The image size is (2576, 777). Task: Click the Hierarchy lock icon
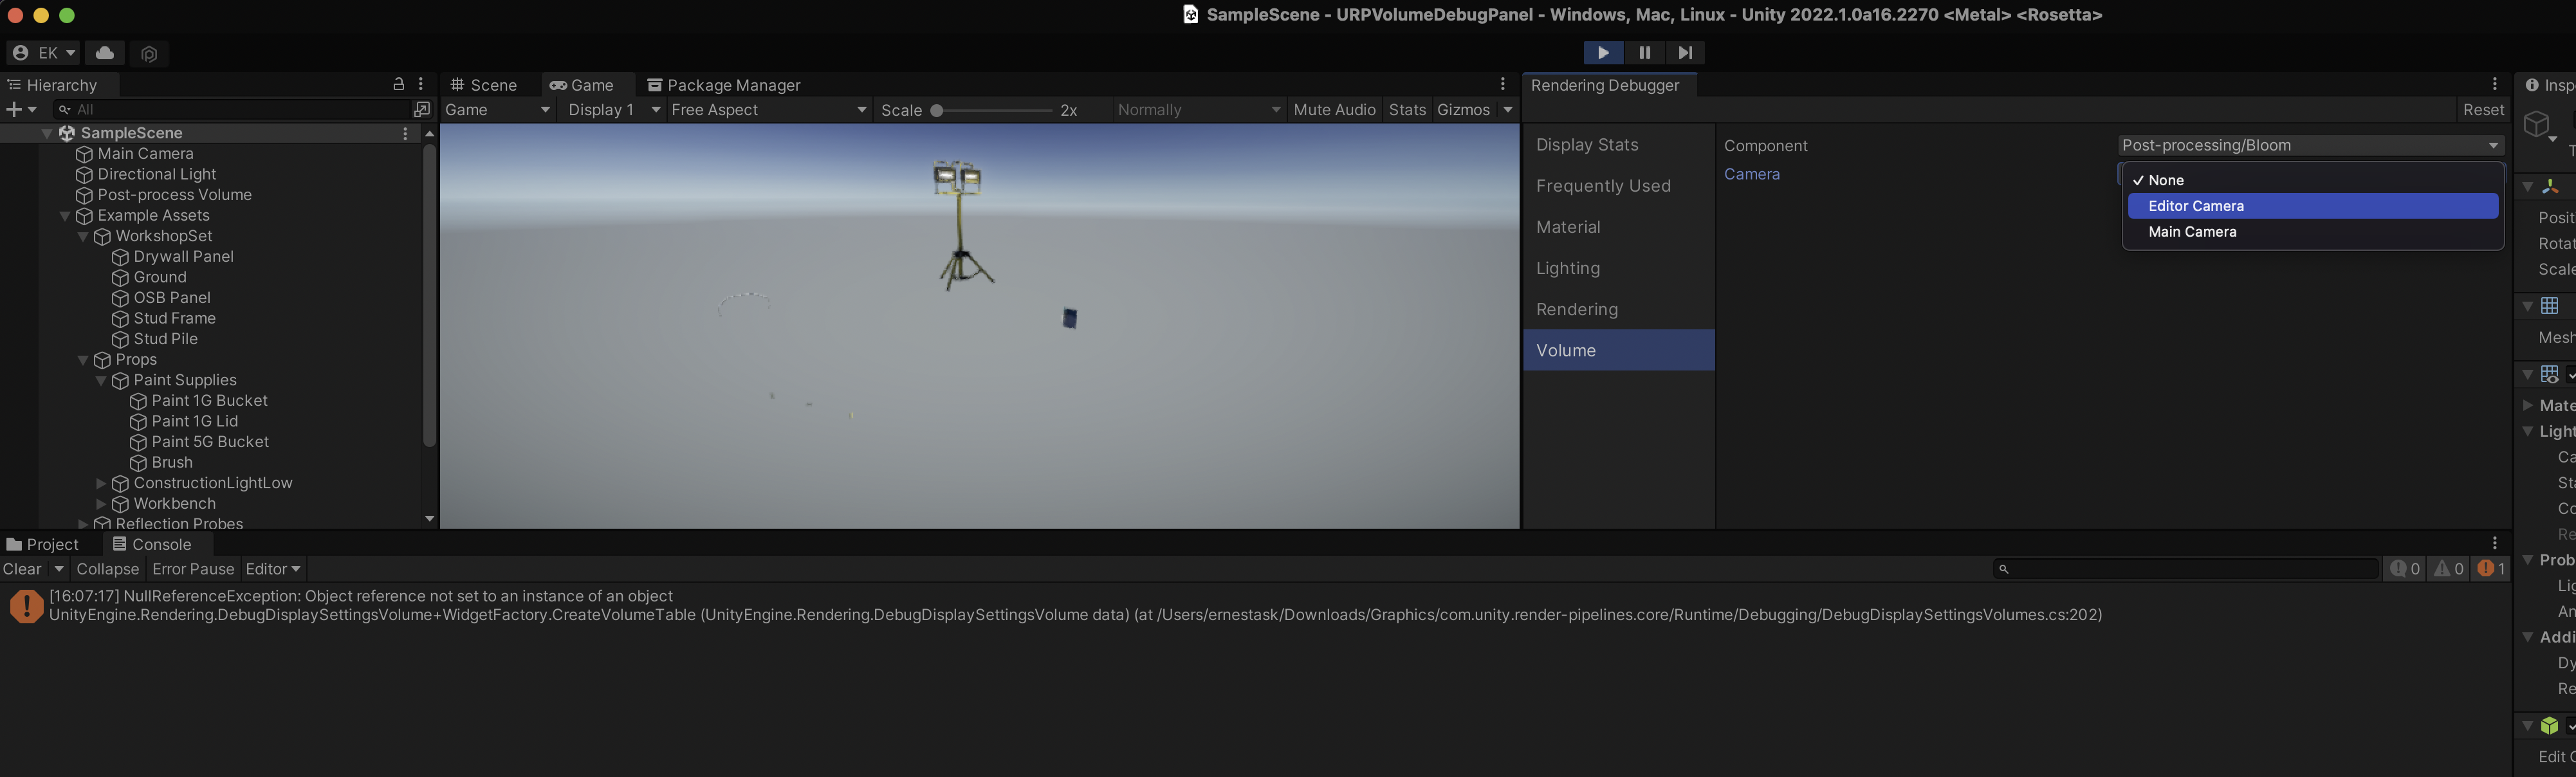coord(398,85)
